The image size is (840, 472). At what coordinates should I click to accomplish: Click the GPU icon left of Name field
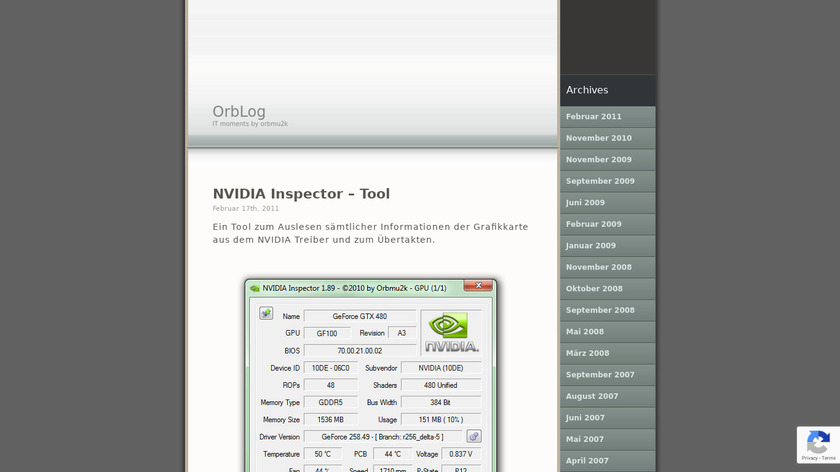pos(266,313)
